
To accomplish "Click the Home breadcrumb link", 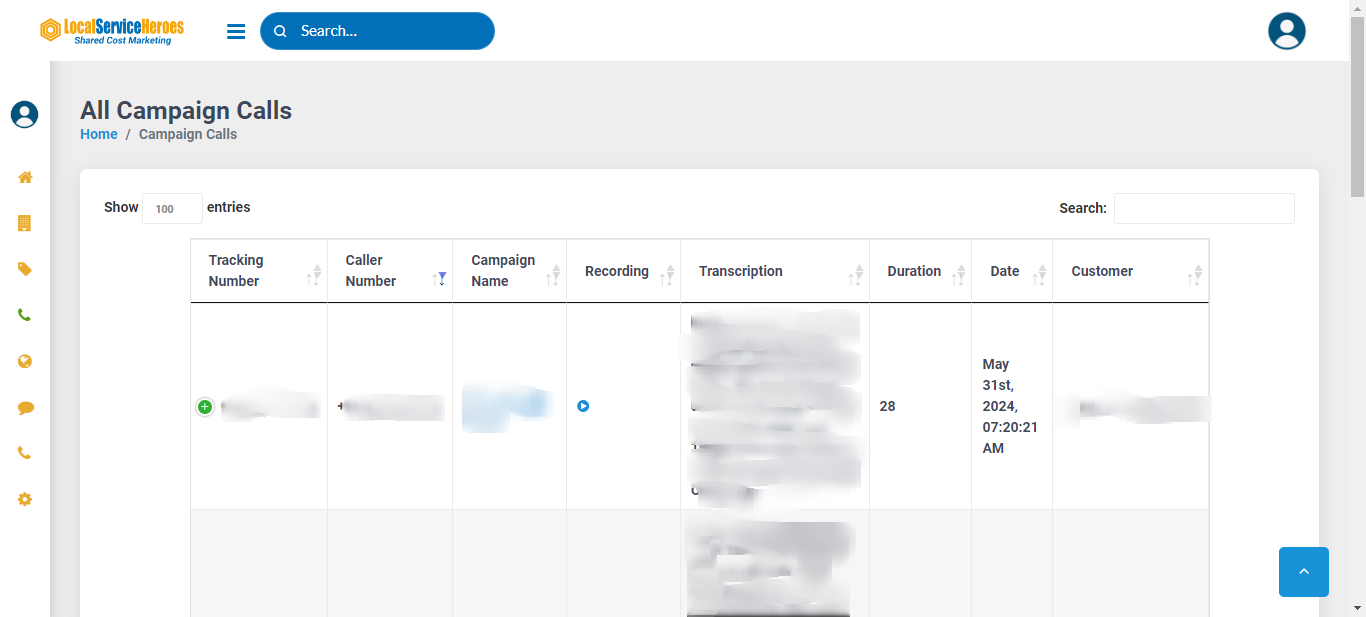I will point(99,134).
